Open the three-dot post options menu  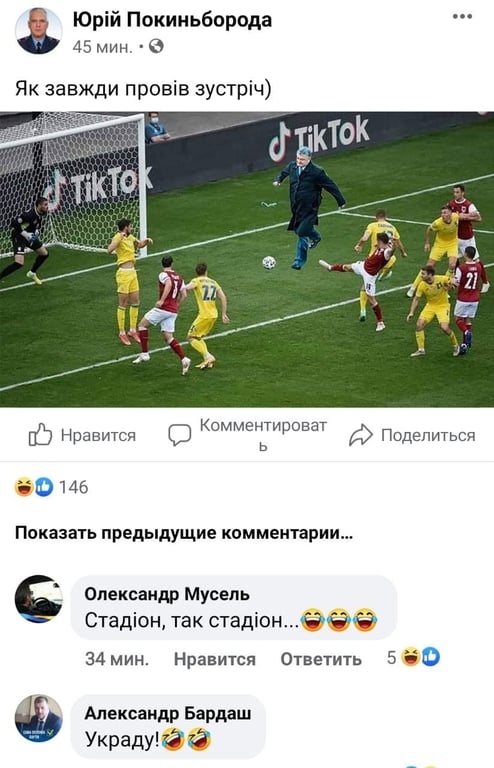pyautogui.click(x=462, y=17)
